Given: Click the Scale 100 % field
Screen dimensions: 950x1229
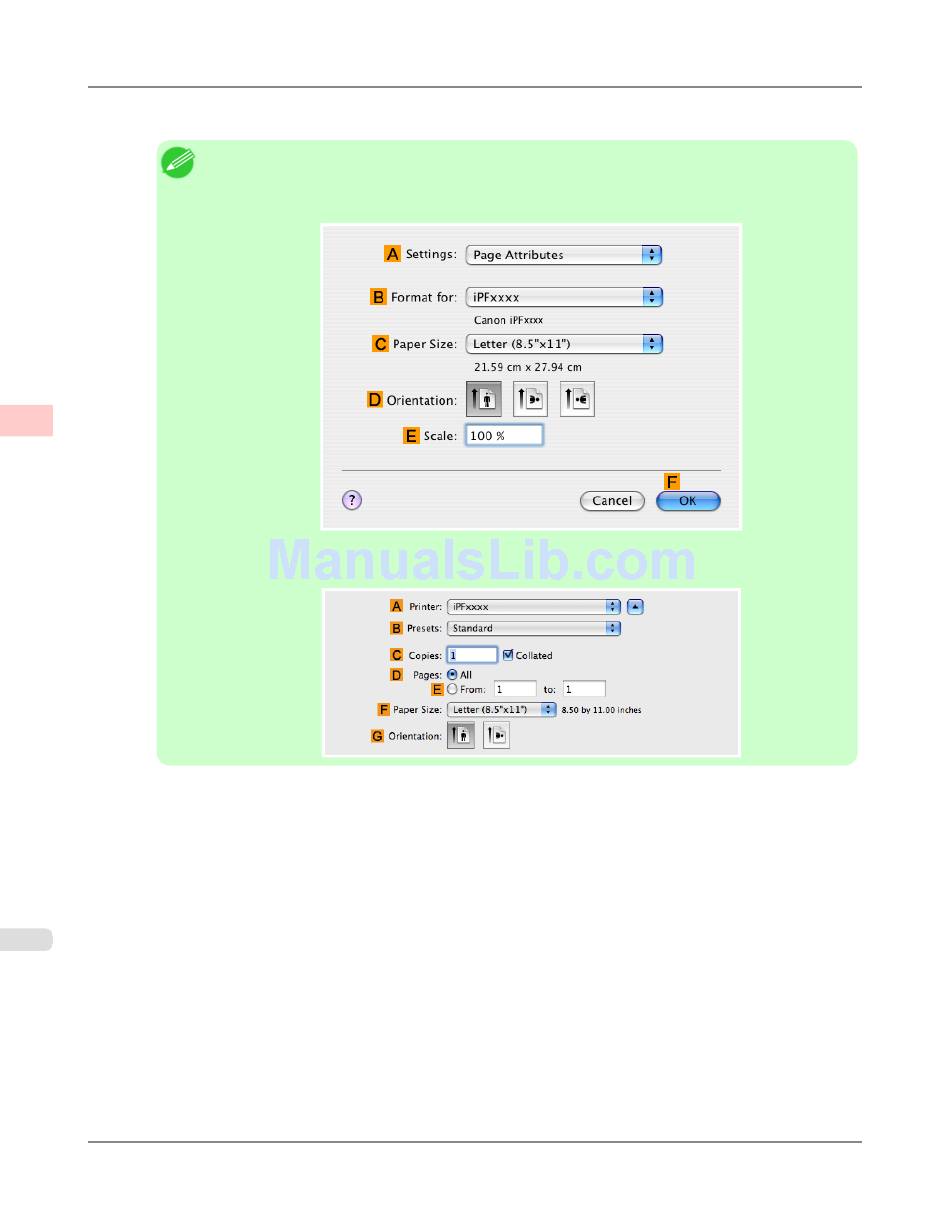Looking at the screenshot, I should tap(504, 436).
